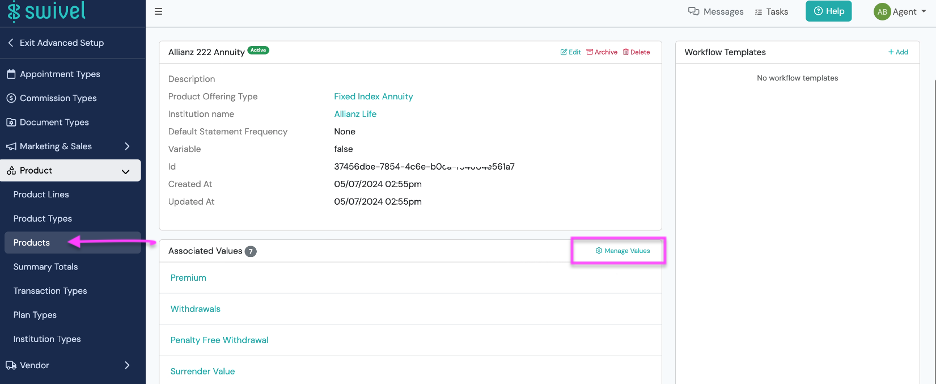
Task: Click the Document Types folder icon
Action: point(11,122)
